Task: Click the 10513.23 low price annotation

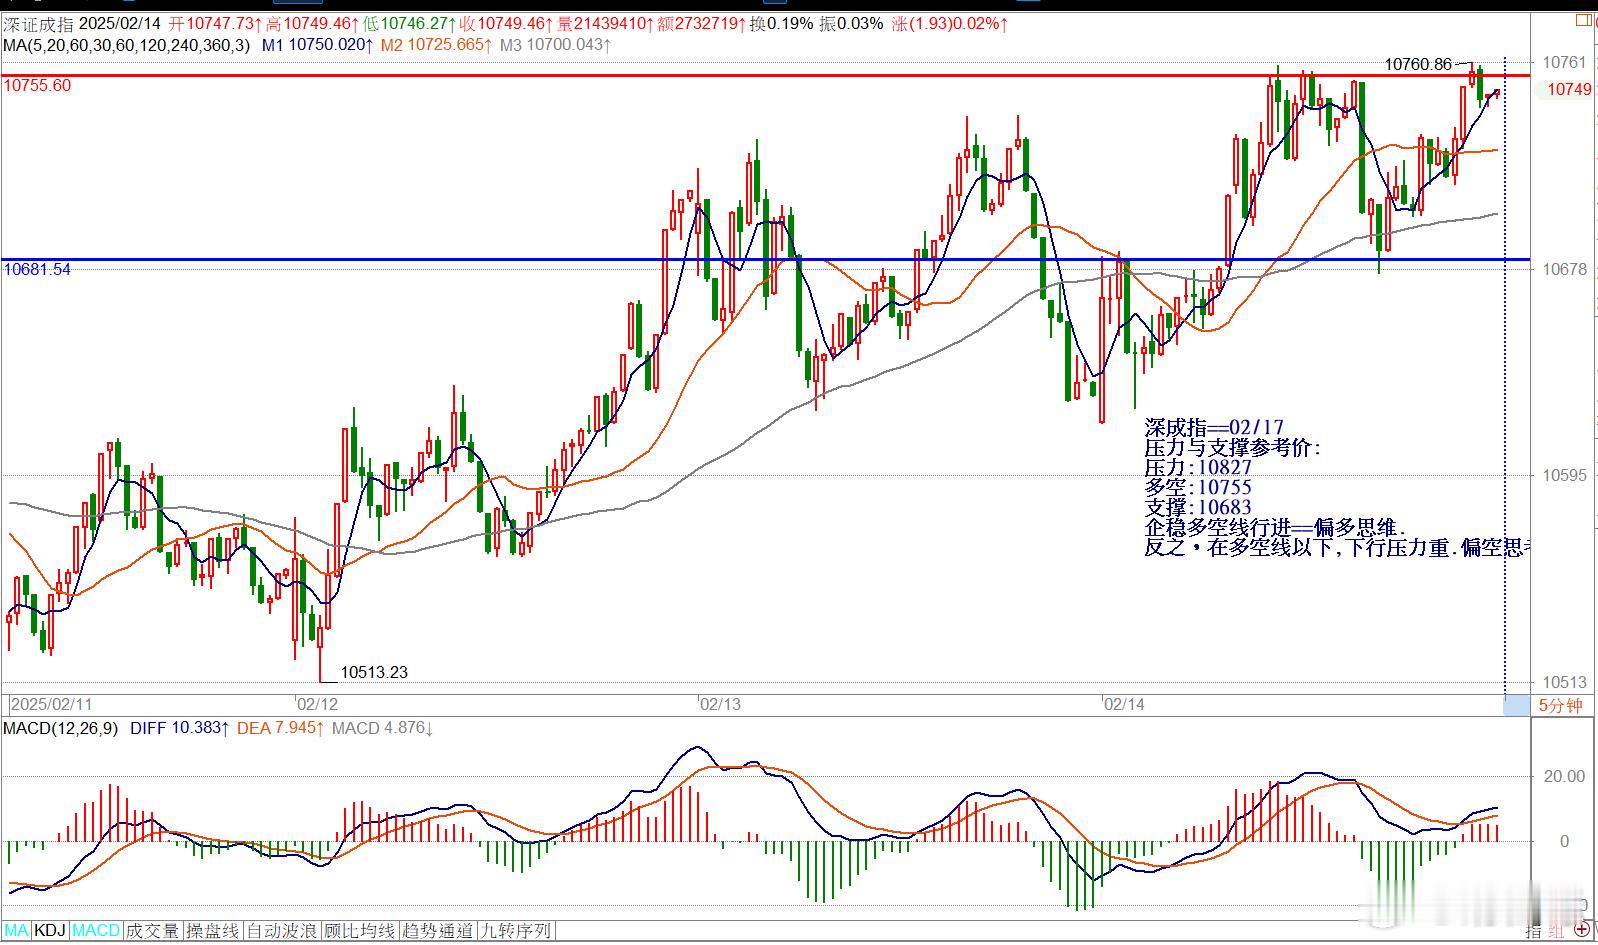Action: coord(374,672)
